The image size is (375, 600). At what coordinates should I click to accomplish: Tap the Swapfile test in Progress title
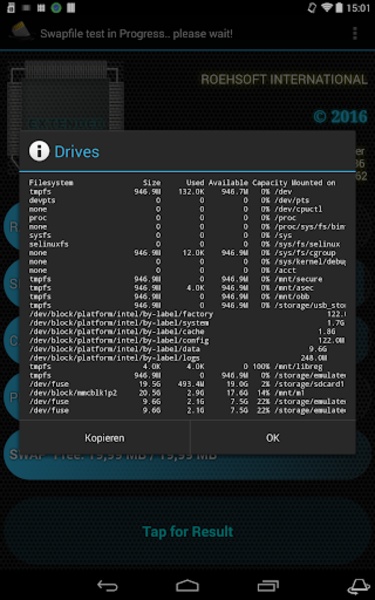[x=137, y=34]
